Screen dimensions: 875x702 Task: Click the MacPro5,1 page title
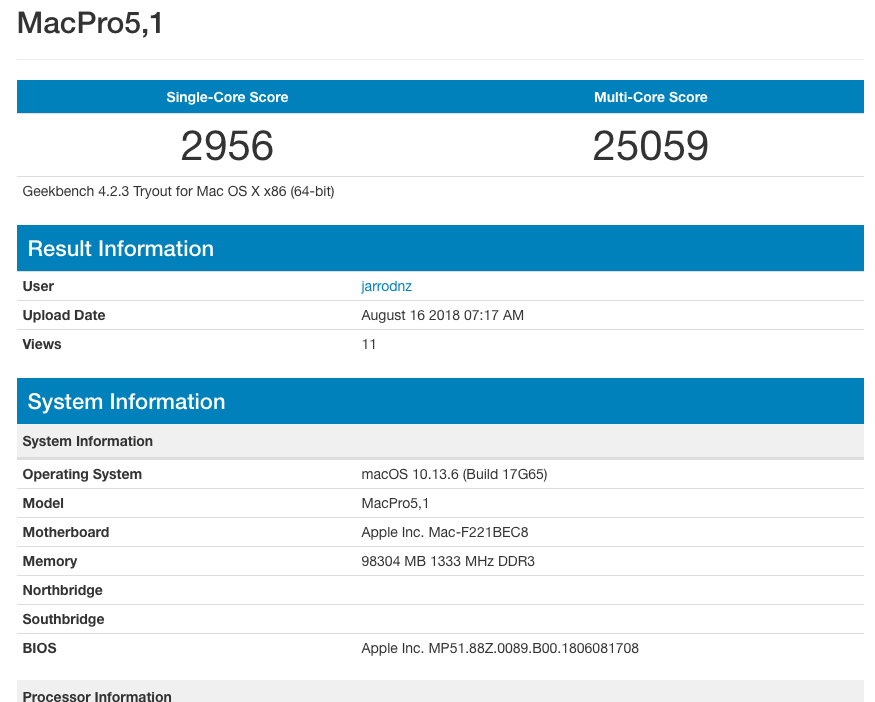90,23
